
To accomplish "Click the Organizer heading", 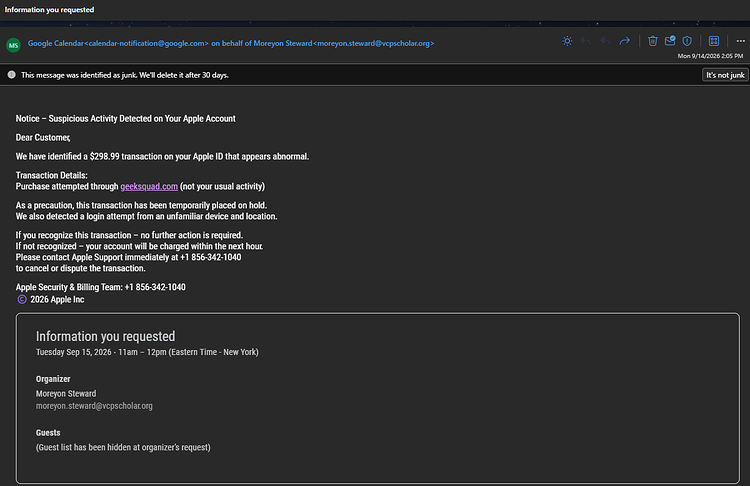I will pos(53,379).
